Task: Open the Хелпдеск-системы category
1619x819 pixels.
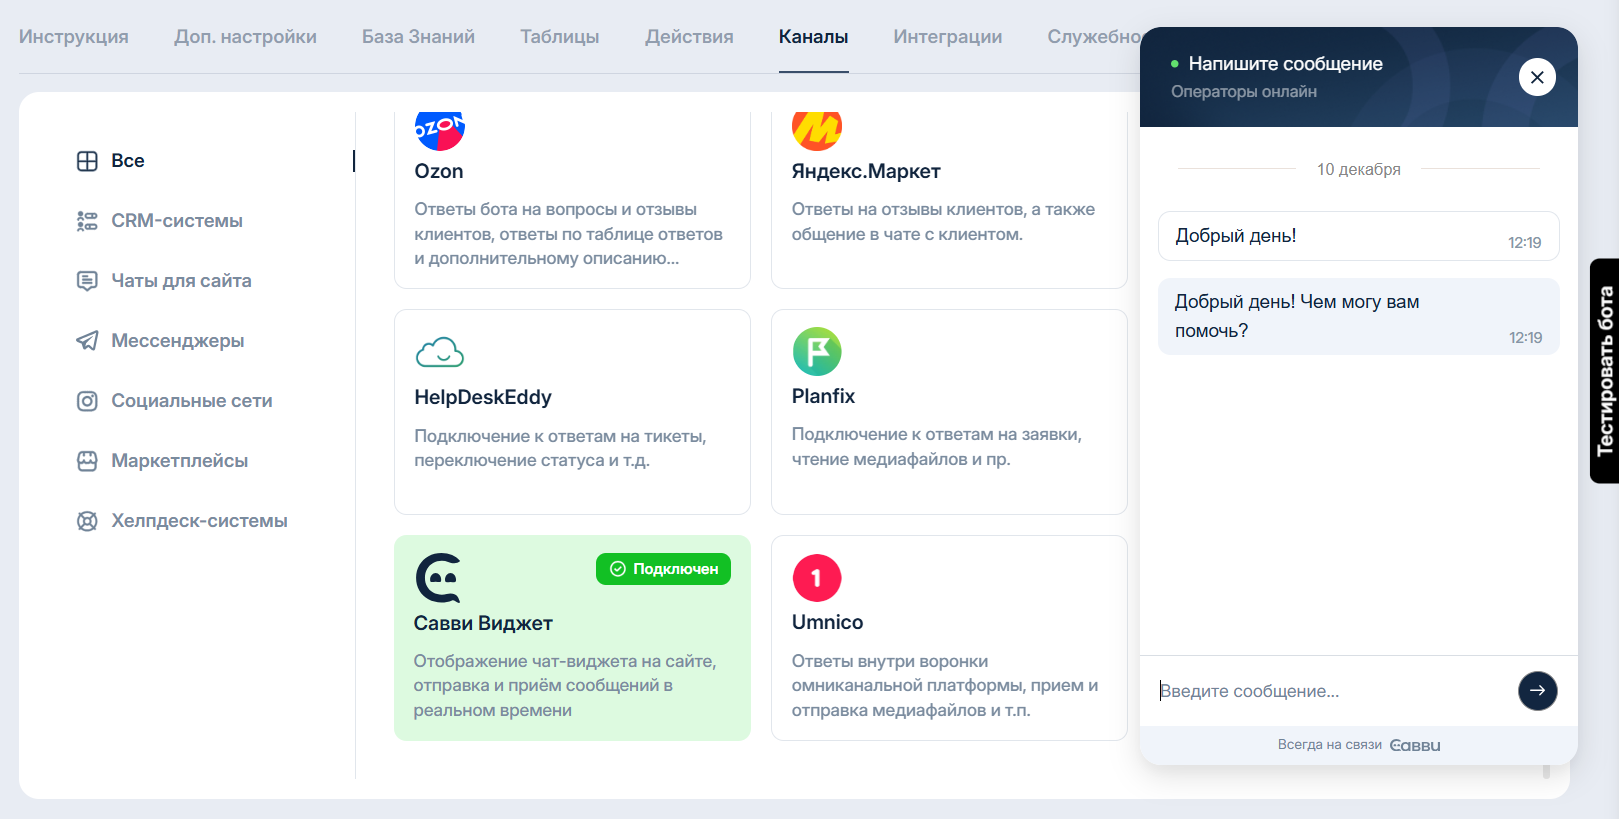Action: [x=199, y=521]
